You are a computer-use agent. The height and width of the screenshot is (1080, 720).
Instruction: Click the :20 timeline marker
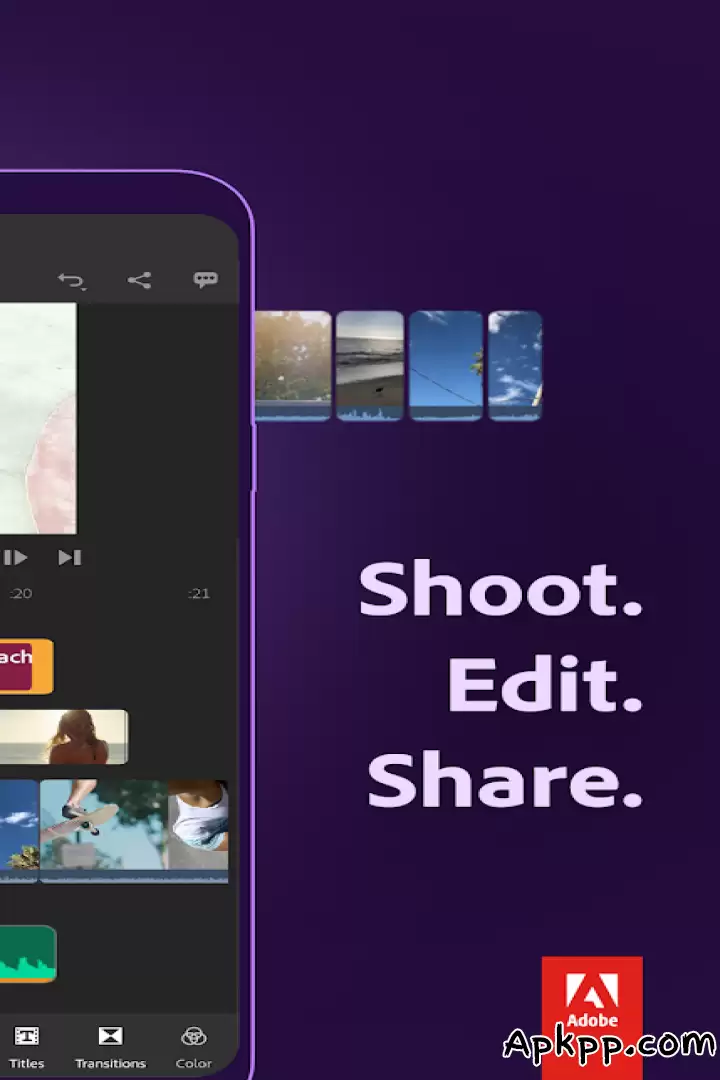click(21, 594)
